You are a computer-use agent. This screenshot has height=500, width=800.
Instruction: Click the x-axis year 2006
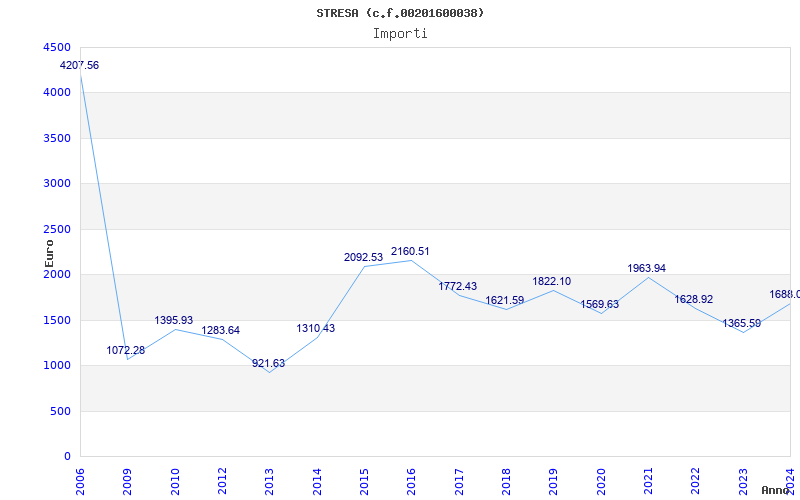pyautogui.click(x=80, y=481)
